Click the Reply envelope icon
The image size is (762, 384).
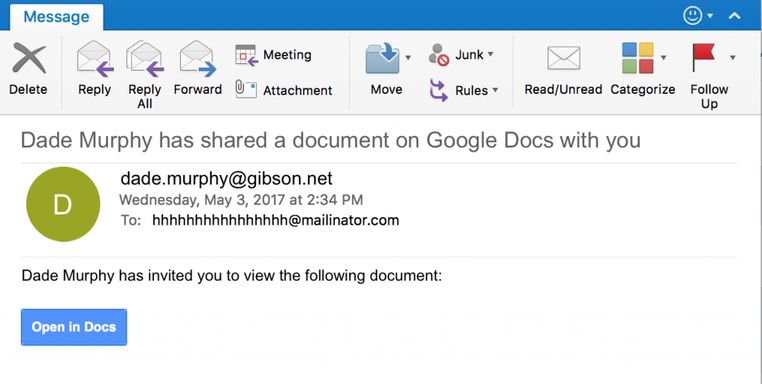(95, 58)
